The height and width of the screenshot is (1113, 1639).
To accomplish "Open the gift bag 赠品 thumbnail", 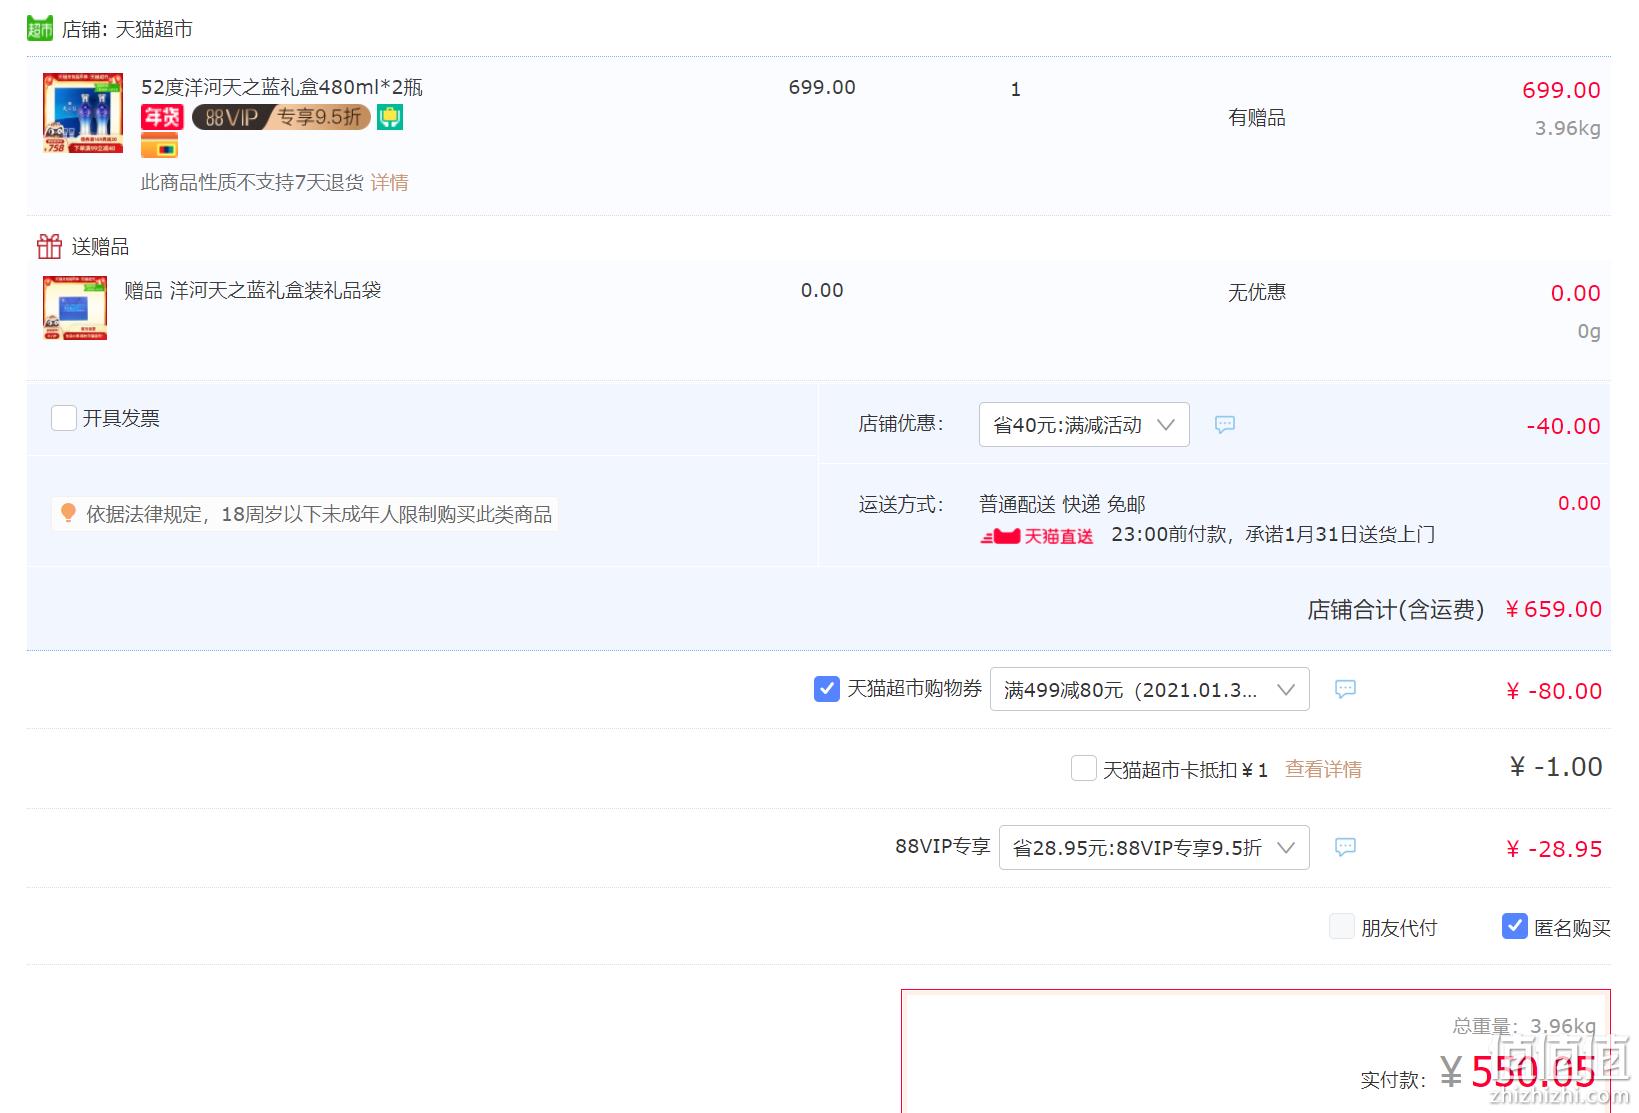I will click(75, 308).
